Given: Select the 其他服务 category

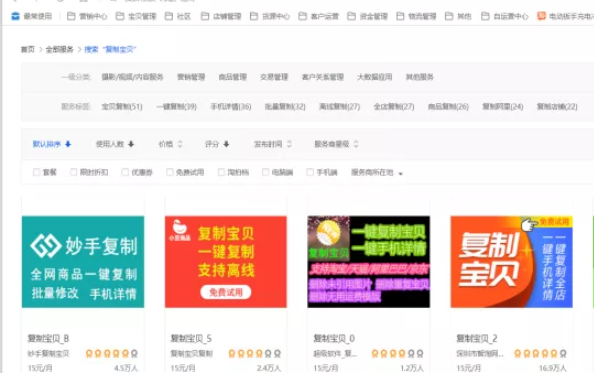Looking at the screenshot, I should 419,77.
